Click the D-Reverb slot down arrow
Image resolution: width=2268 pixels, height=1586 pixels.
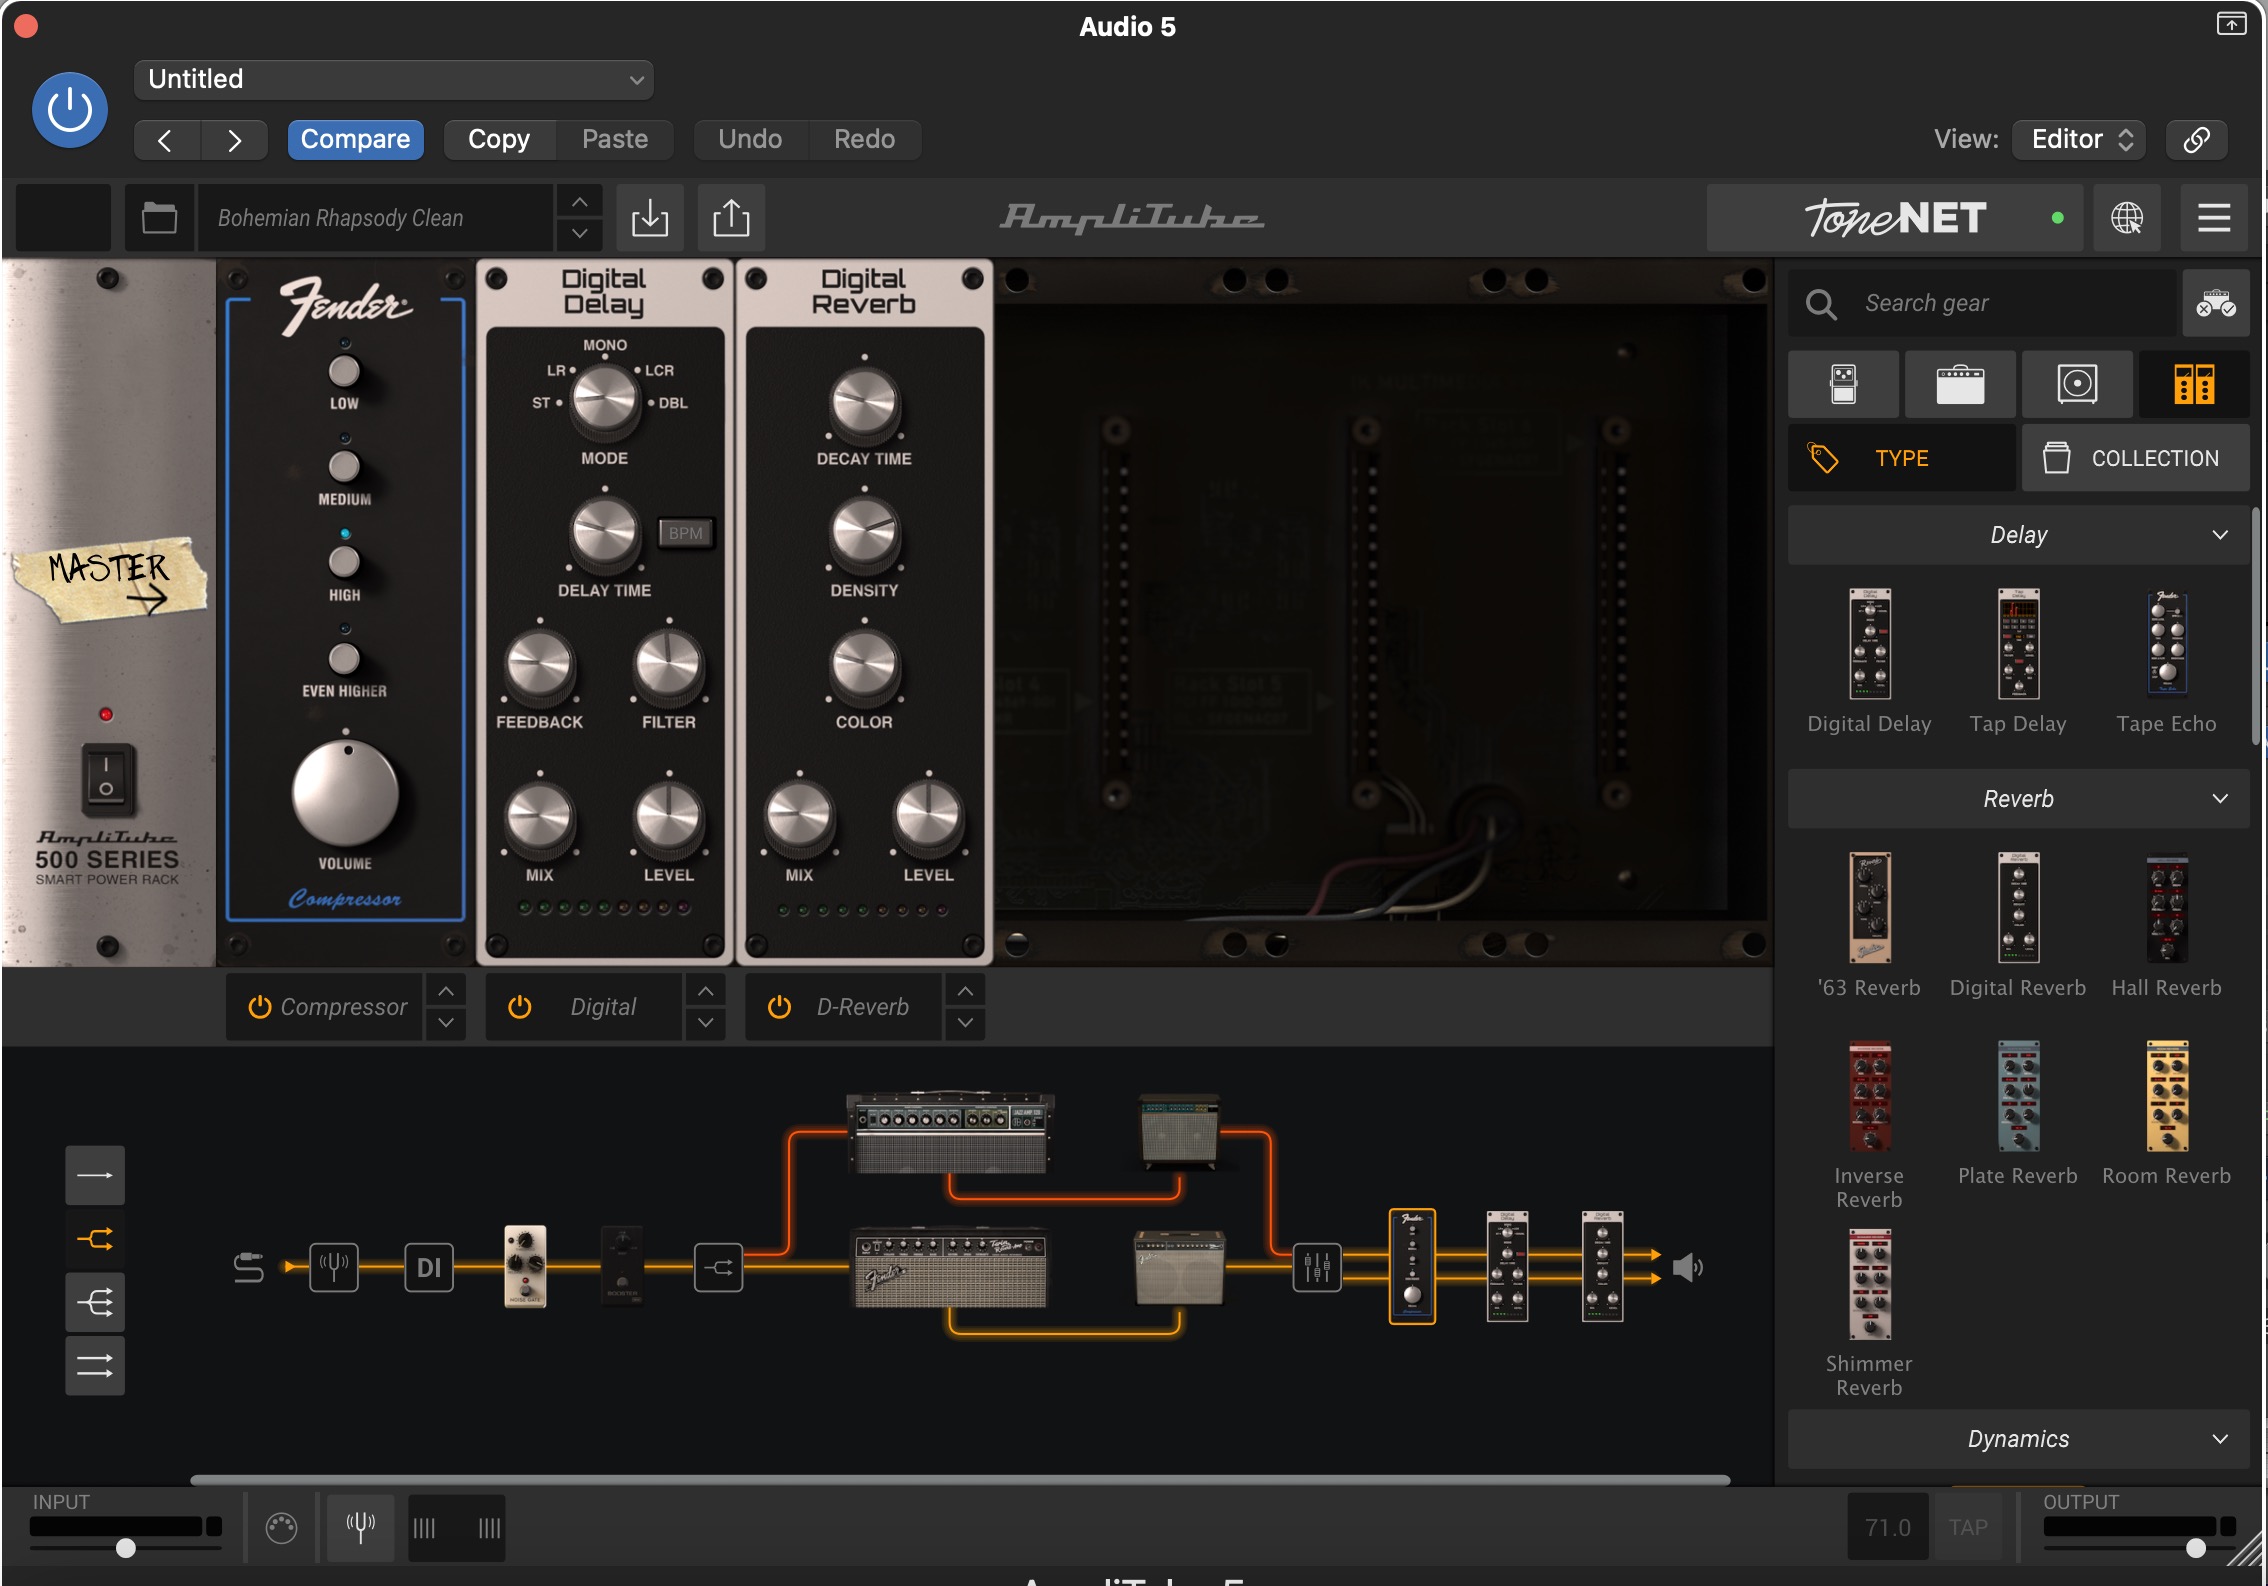[x=965, y=1023]
